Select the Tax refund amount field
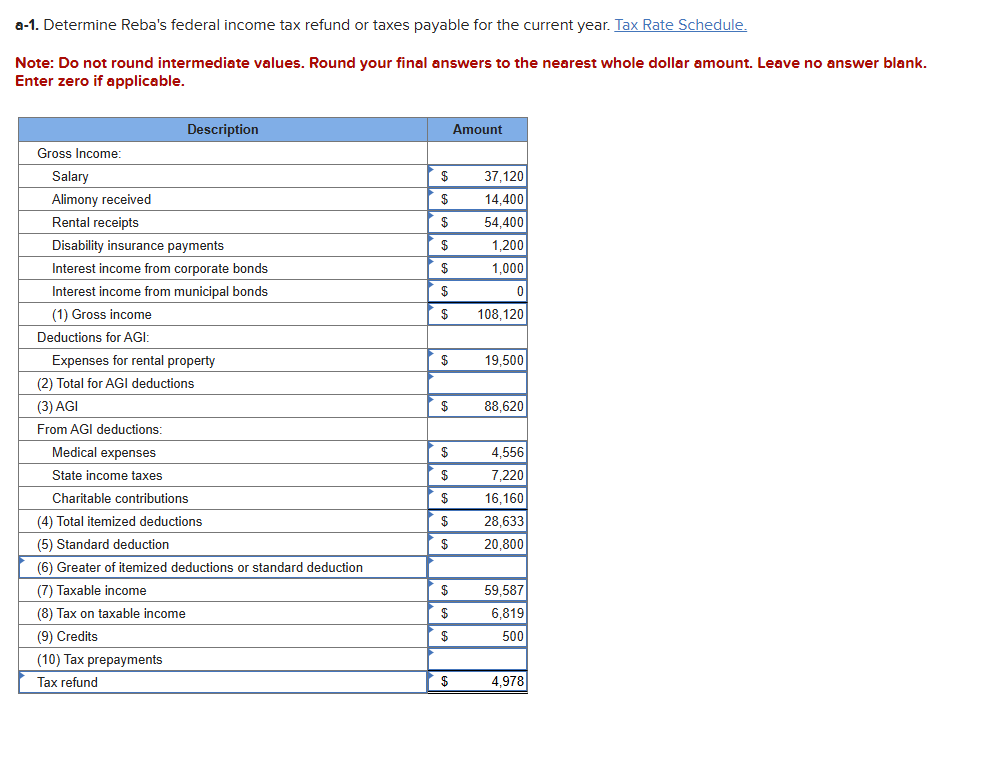This screenshot has height=762, width=983. tap(477, 682)
